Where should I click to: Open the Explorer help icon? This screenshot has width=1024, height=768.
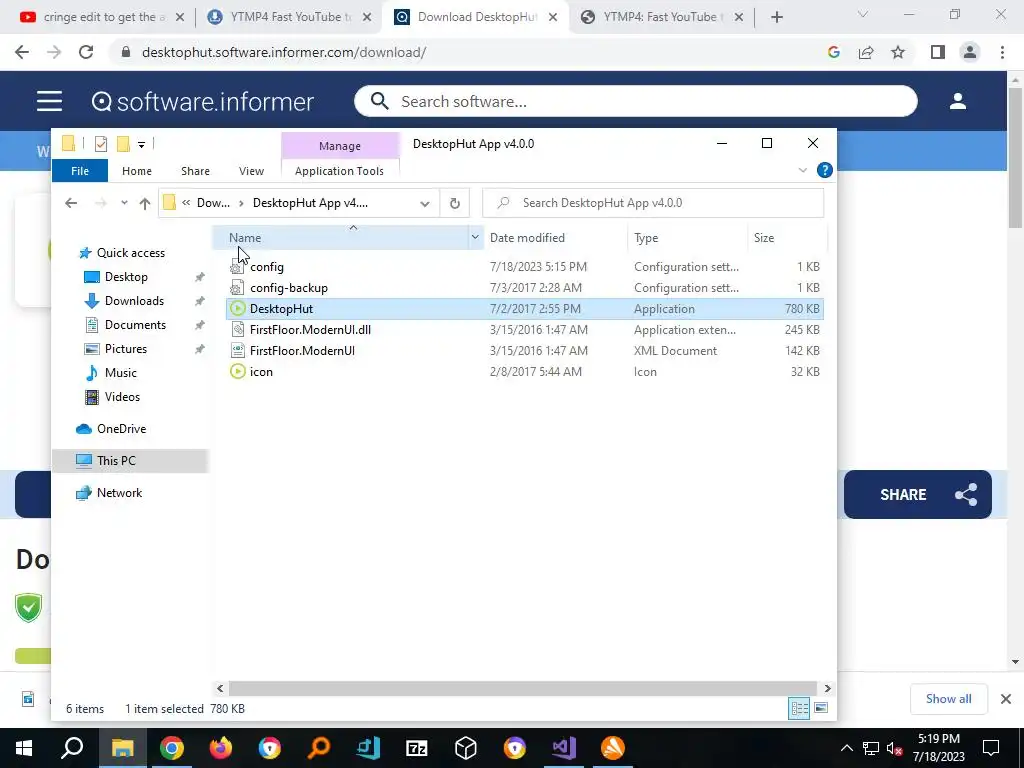(825, 170)
